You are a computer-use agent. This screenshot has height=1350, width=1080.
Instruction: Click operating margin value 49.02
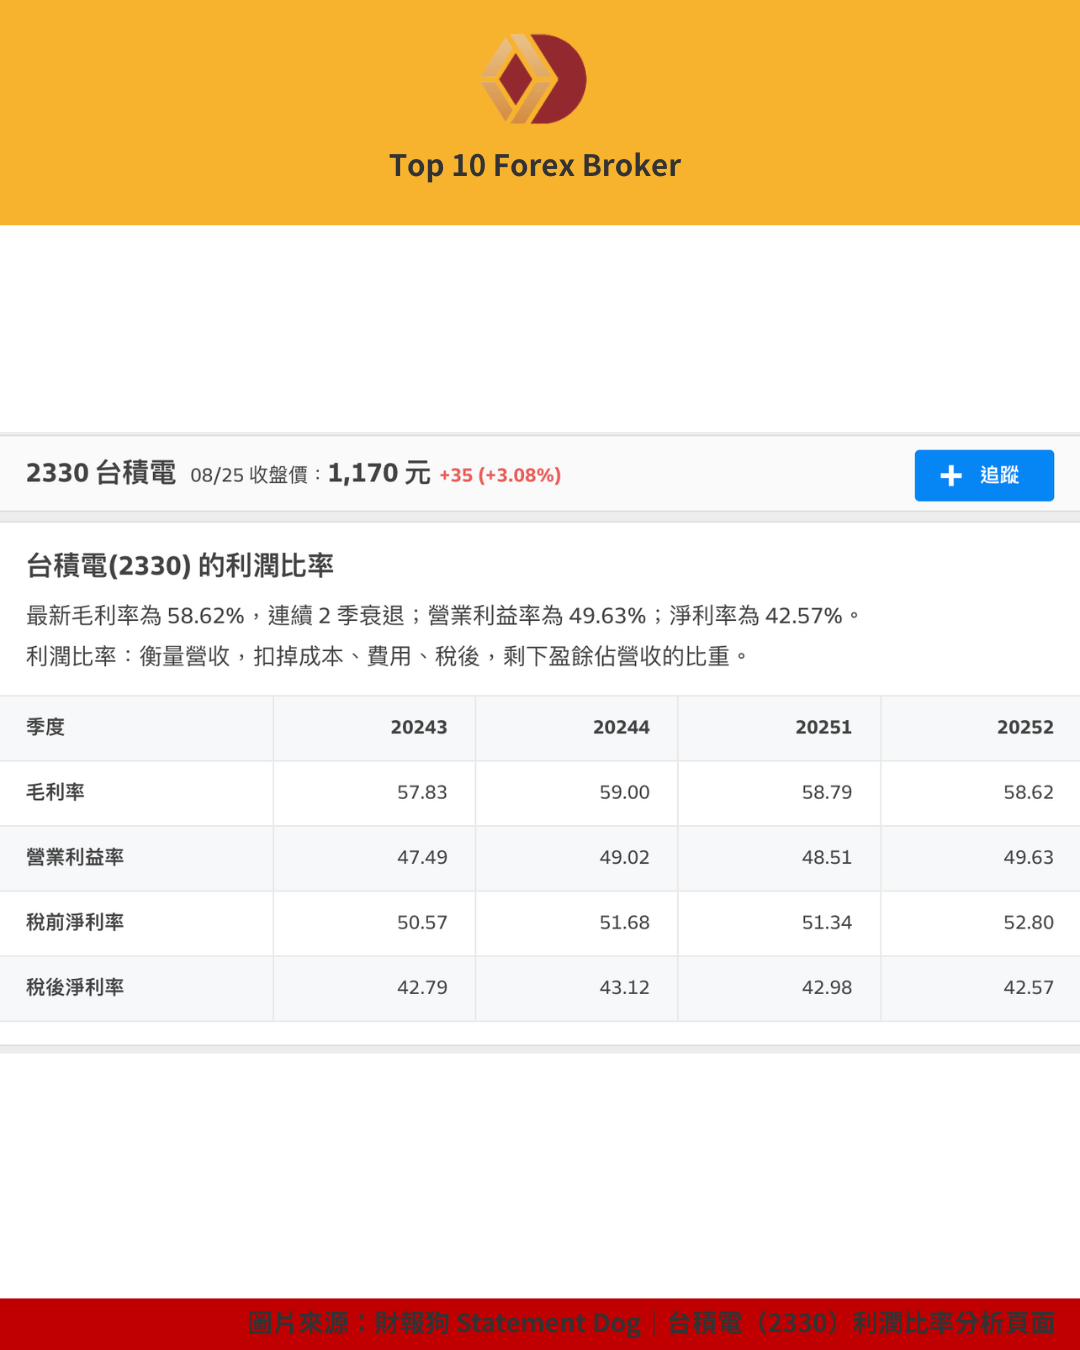pyautogui.click(x=624, y=858)
